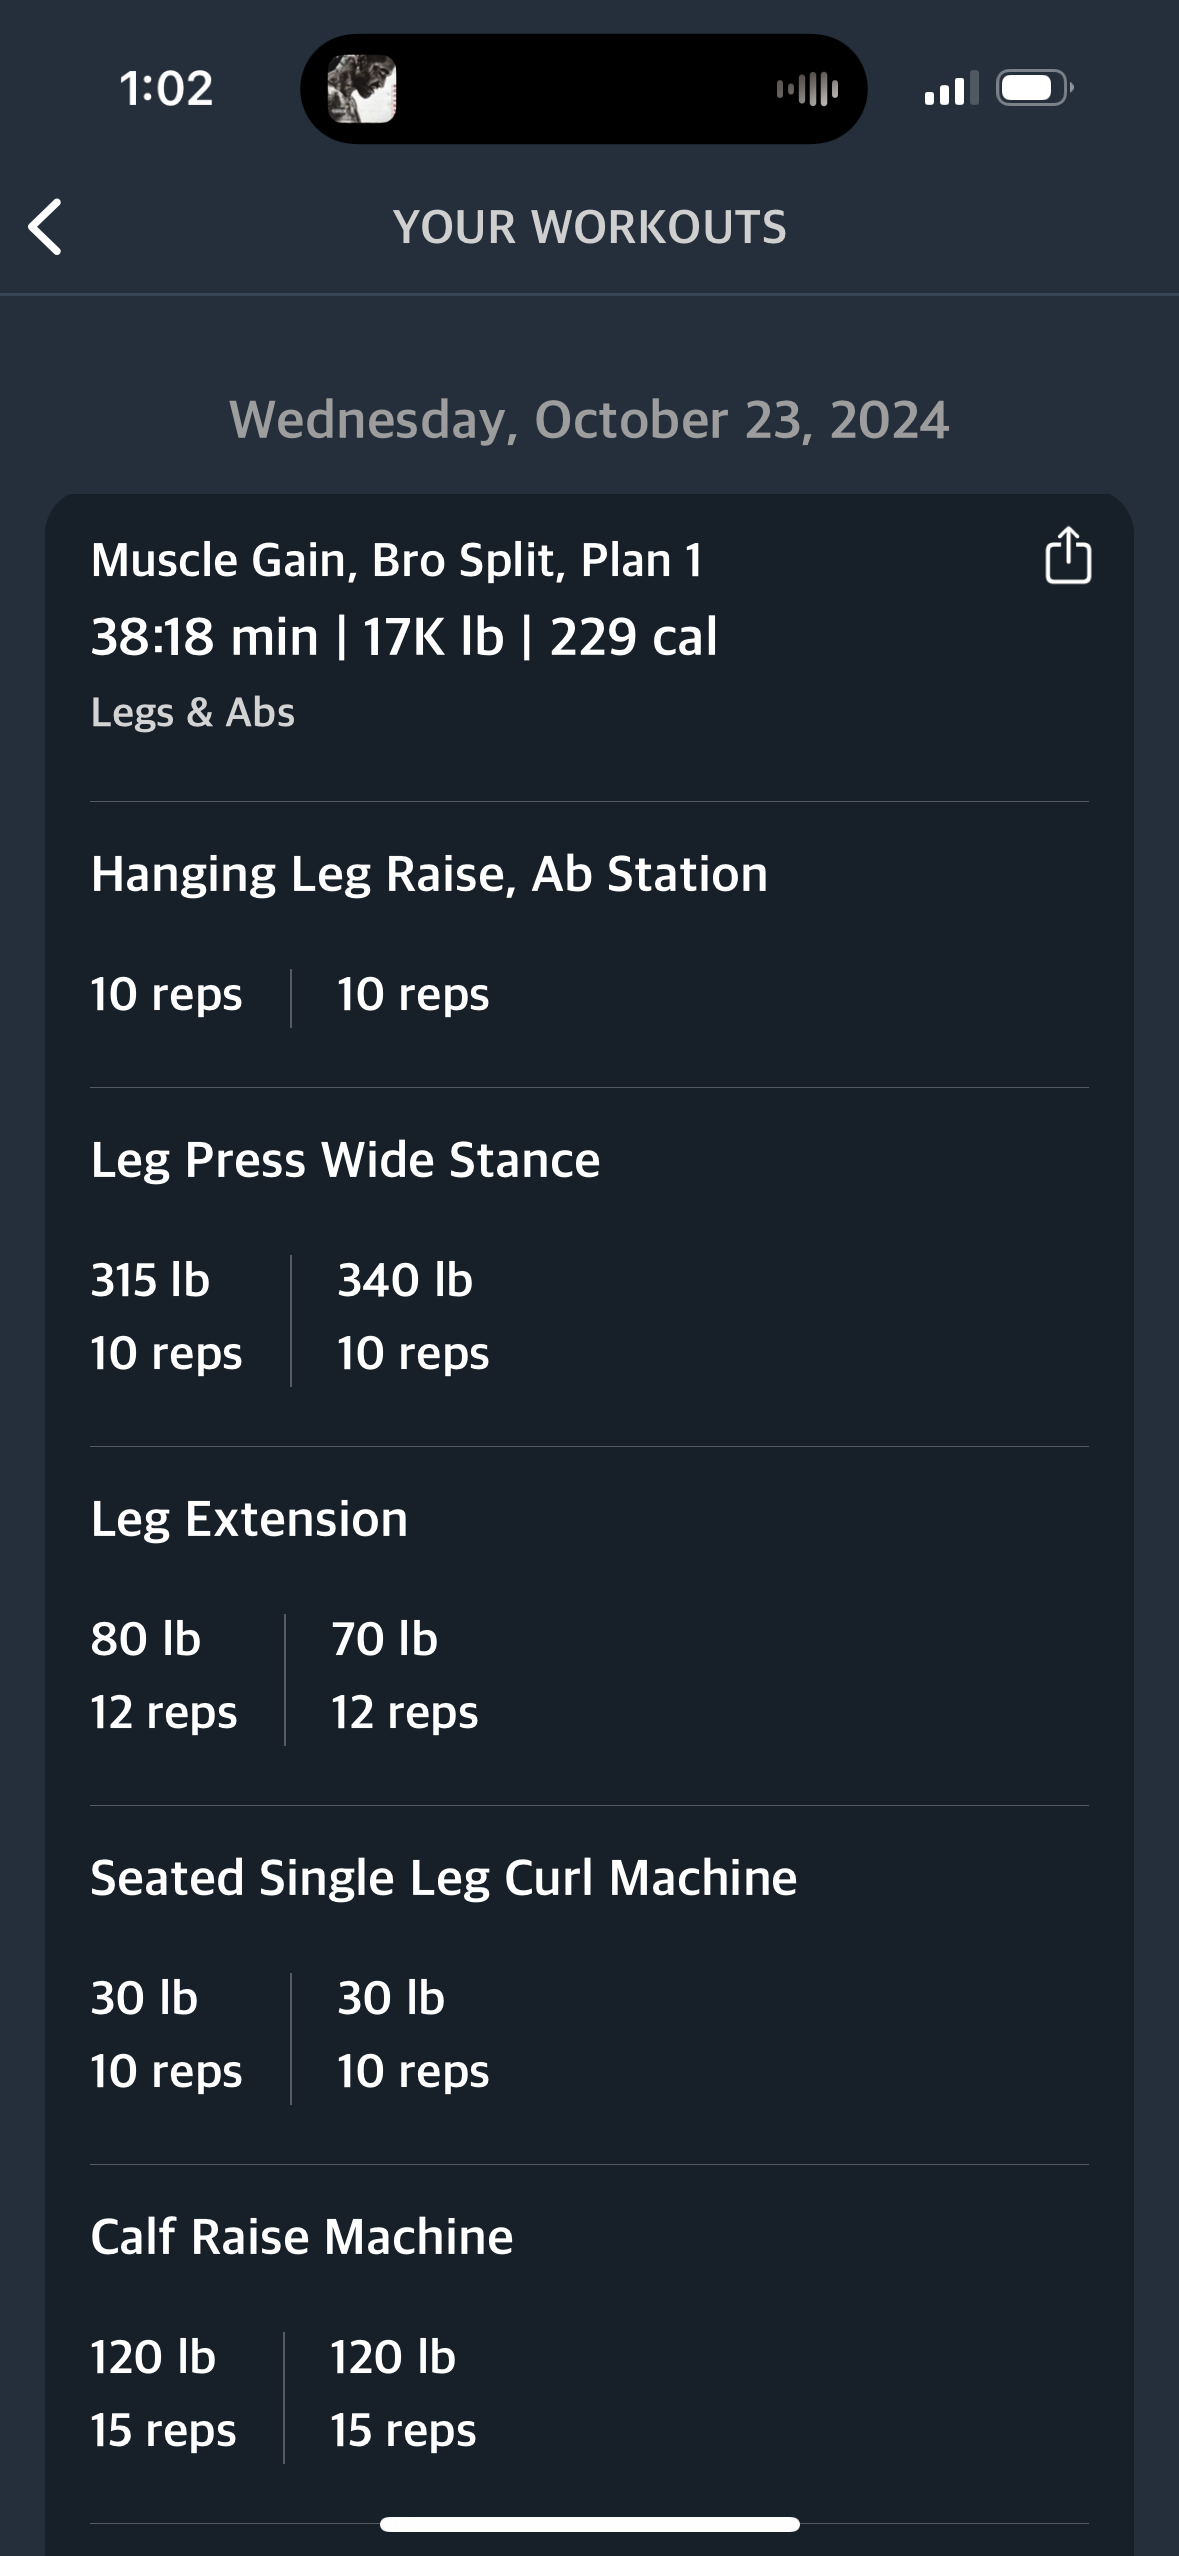Viewport: 1179px width, 2556px height.
Task: Select the Leg Extension exercise
Action: click(249, 1519)
